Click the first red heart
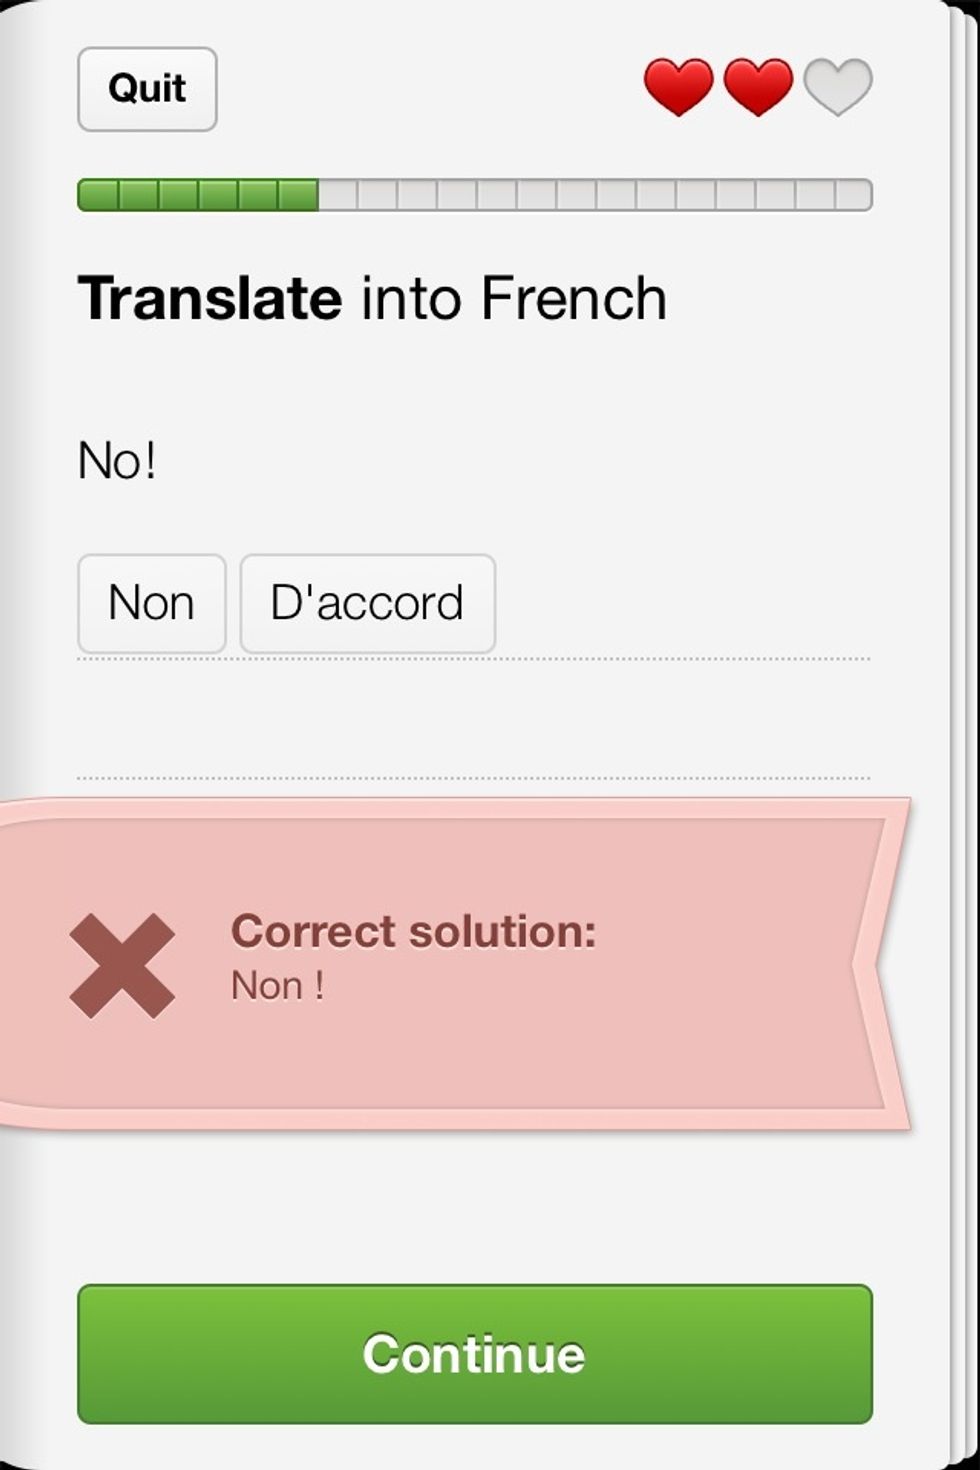980x1470 pixels. [678, 86]
